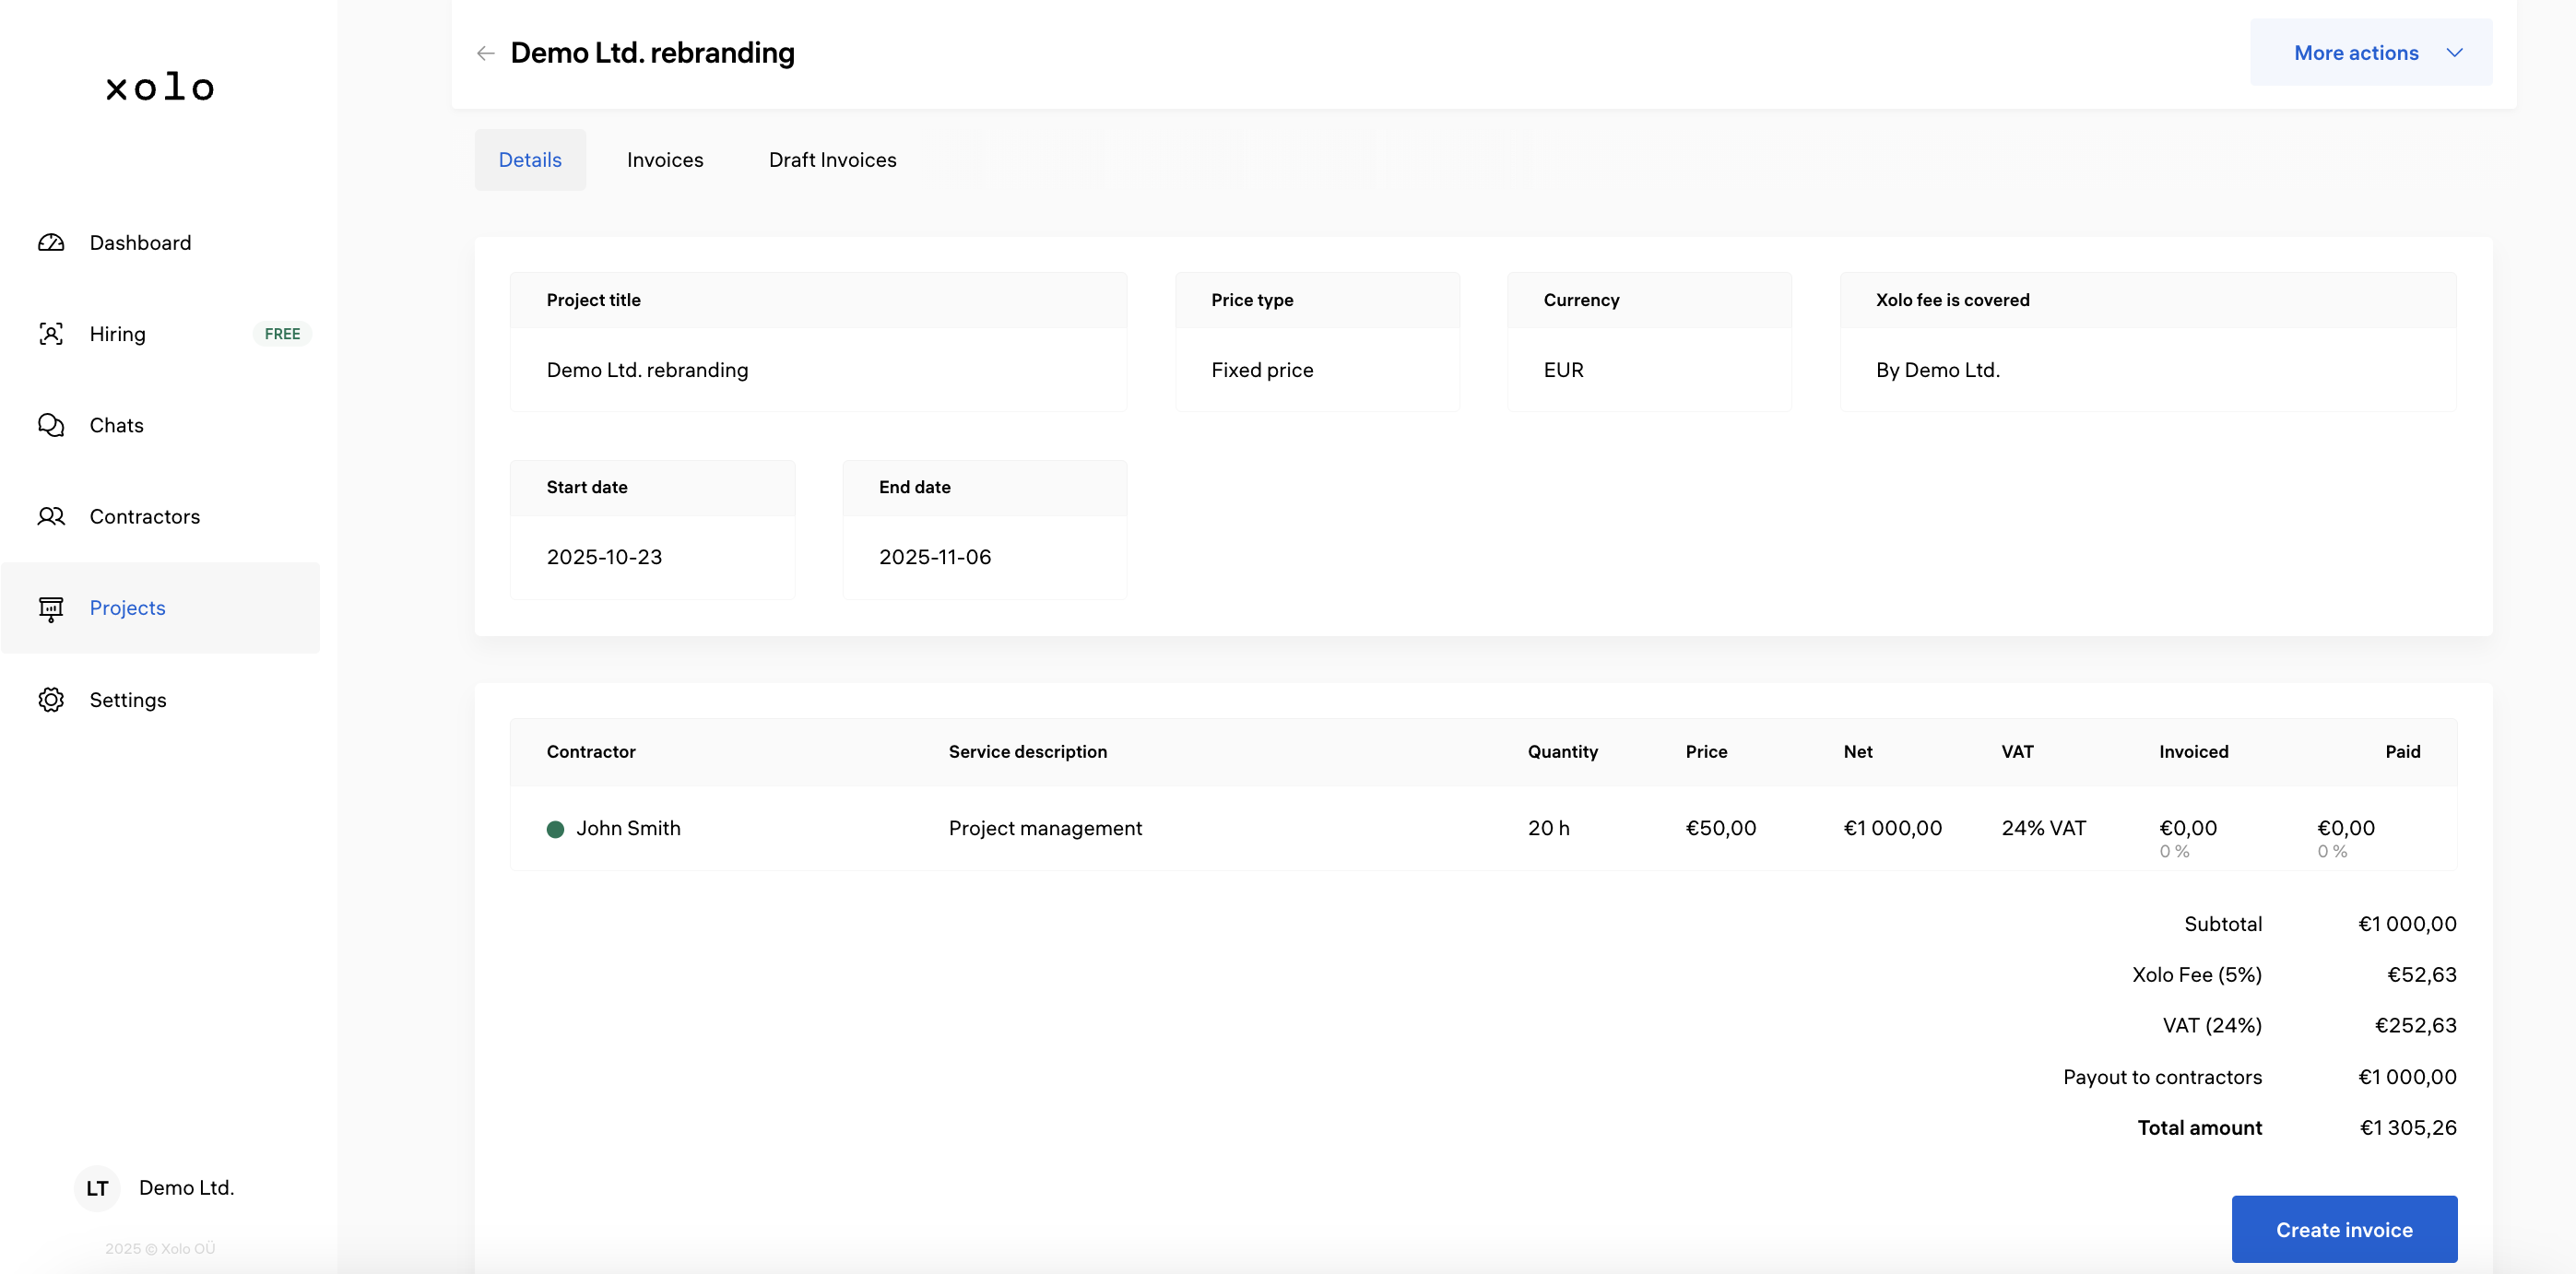The width and height of the screenshot is (2576, 1274).
Task: Expand the More actions dropdown
Action: tap(2371, 52)
